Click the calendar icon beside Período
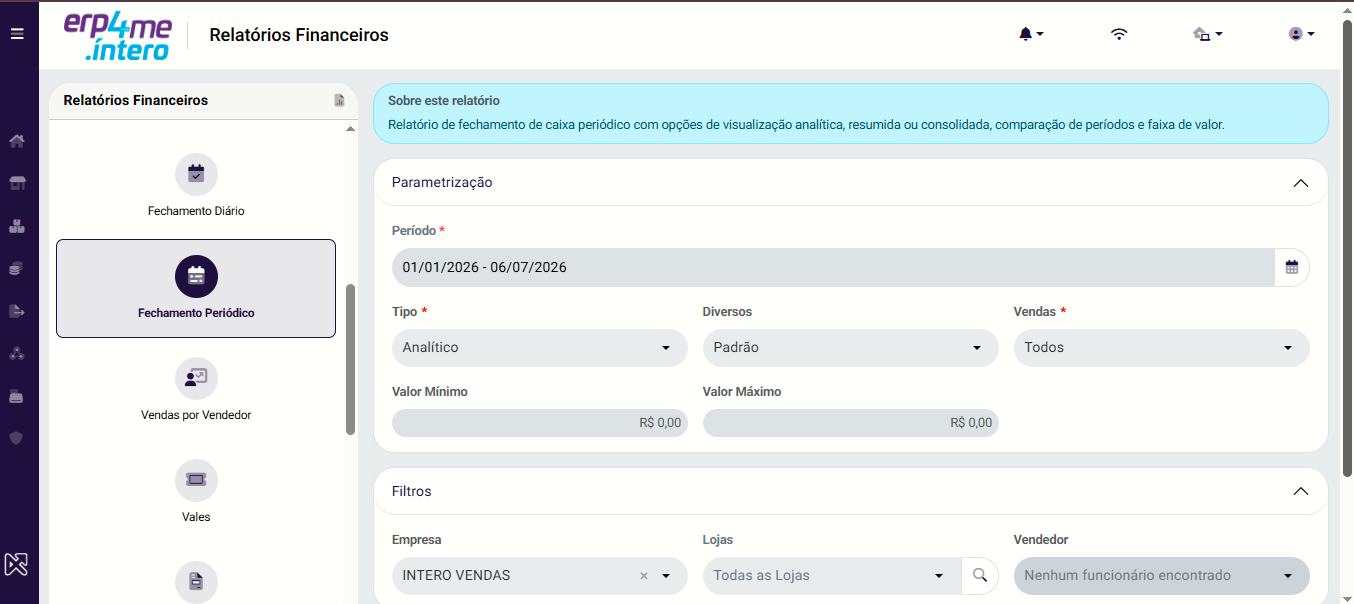 (x=1292, y=267)
